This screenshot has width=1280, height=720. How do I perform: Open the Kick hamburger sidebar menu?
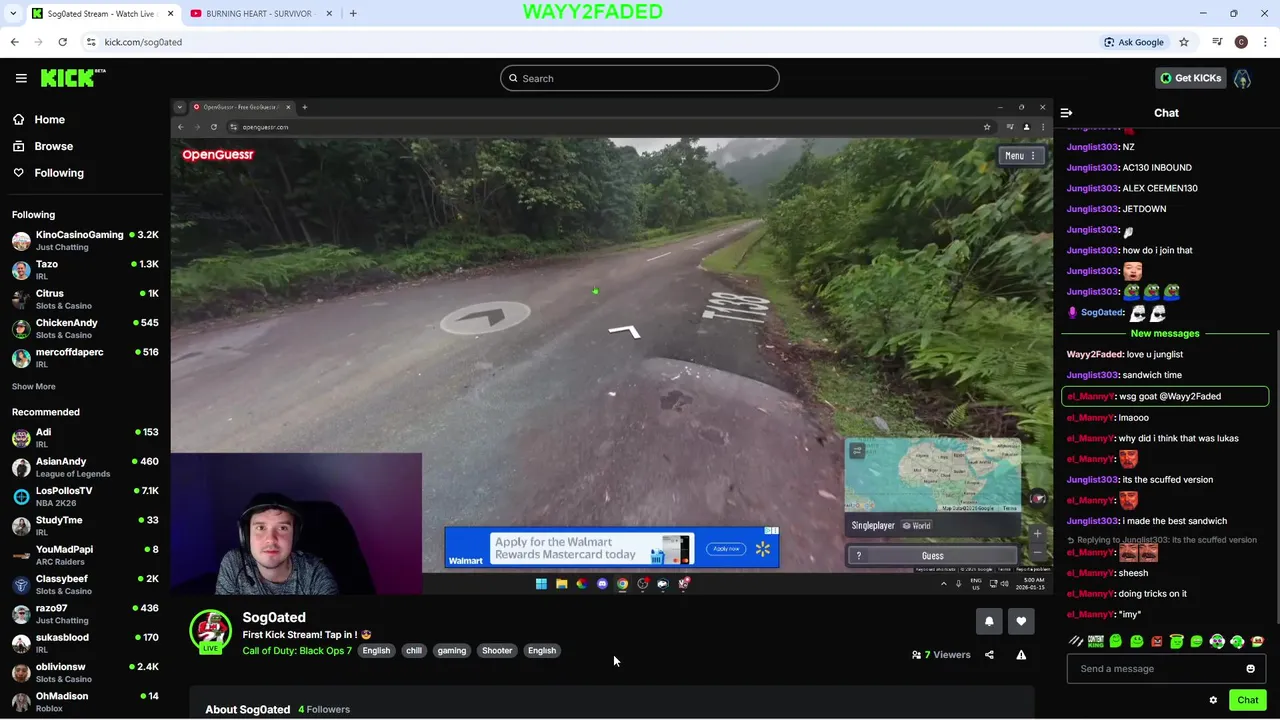pyautogui.click(x=21, y=78)
